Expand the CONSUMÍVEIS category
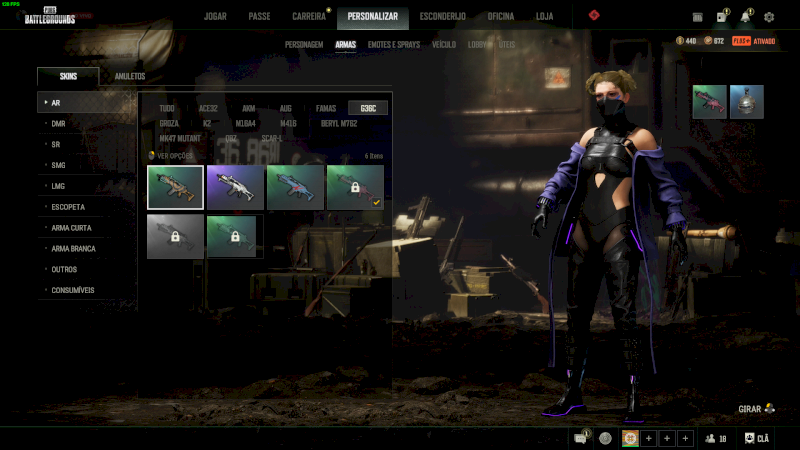800x450 pixels. (87, 290)
